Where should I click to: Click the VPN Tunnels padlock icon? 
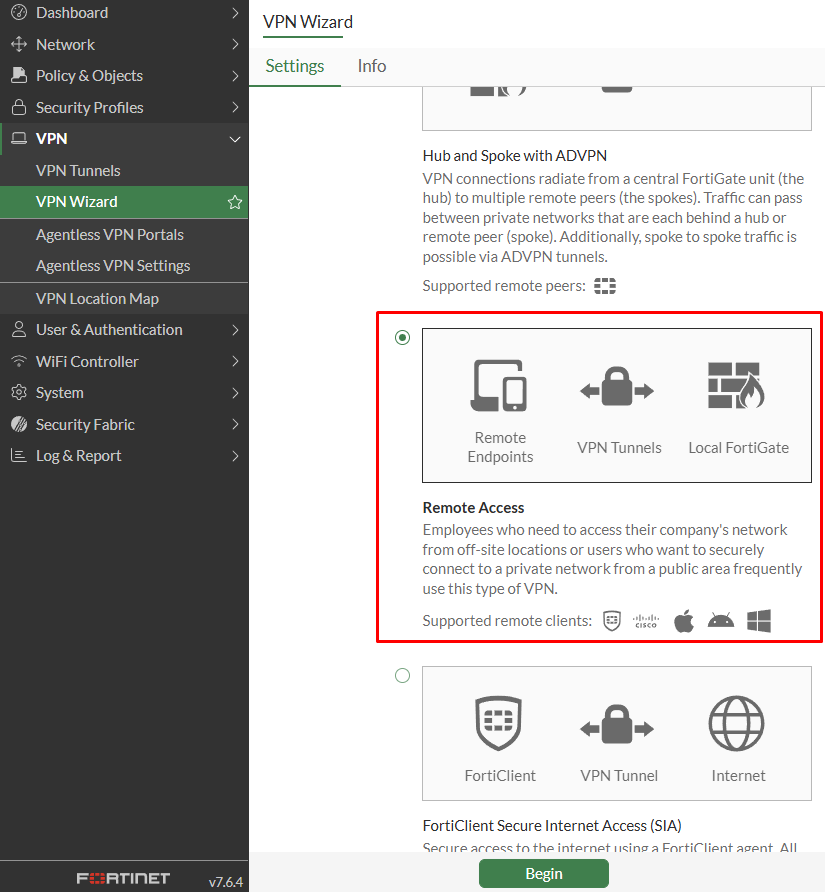618,390
